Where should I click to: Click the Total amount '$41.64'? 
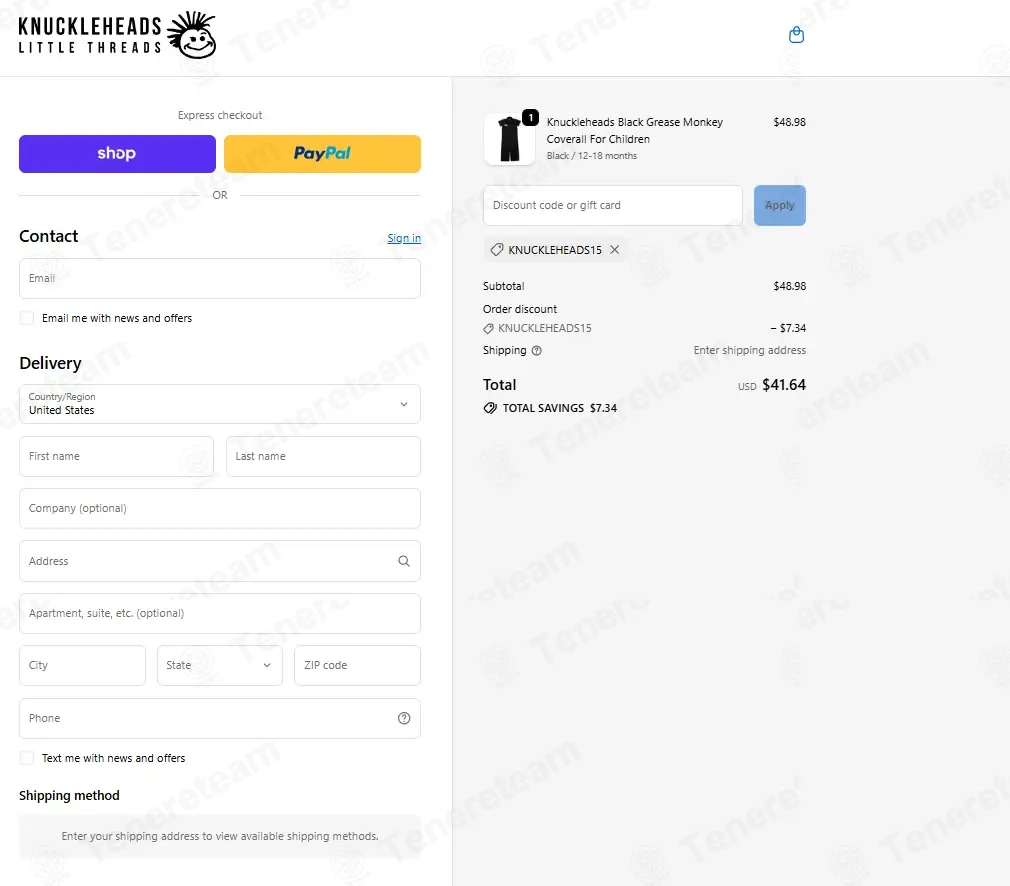pyautogui.click(x=784, y=385)
